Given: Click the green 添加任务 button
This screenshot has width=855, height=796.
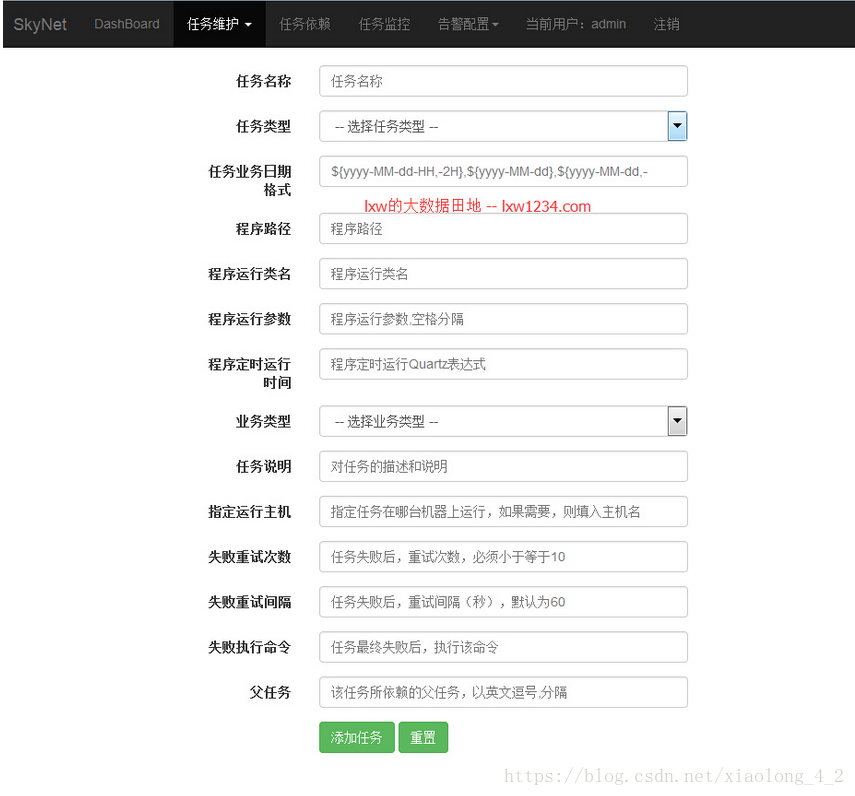Looking at the screenshot, I should tap(357, 738).
